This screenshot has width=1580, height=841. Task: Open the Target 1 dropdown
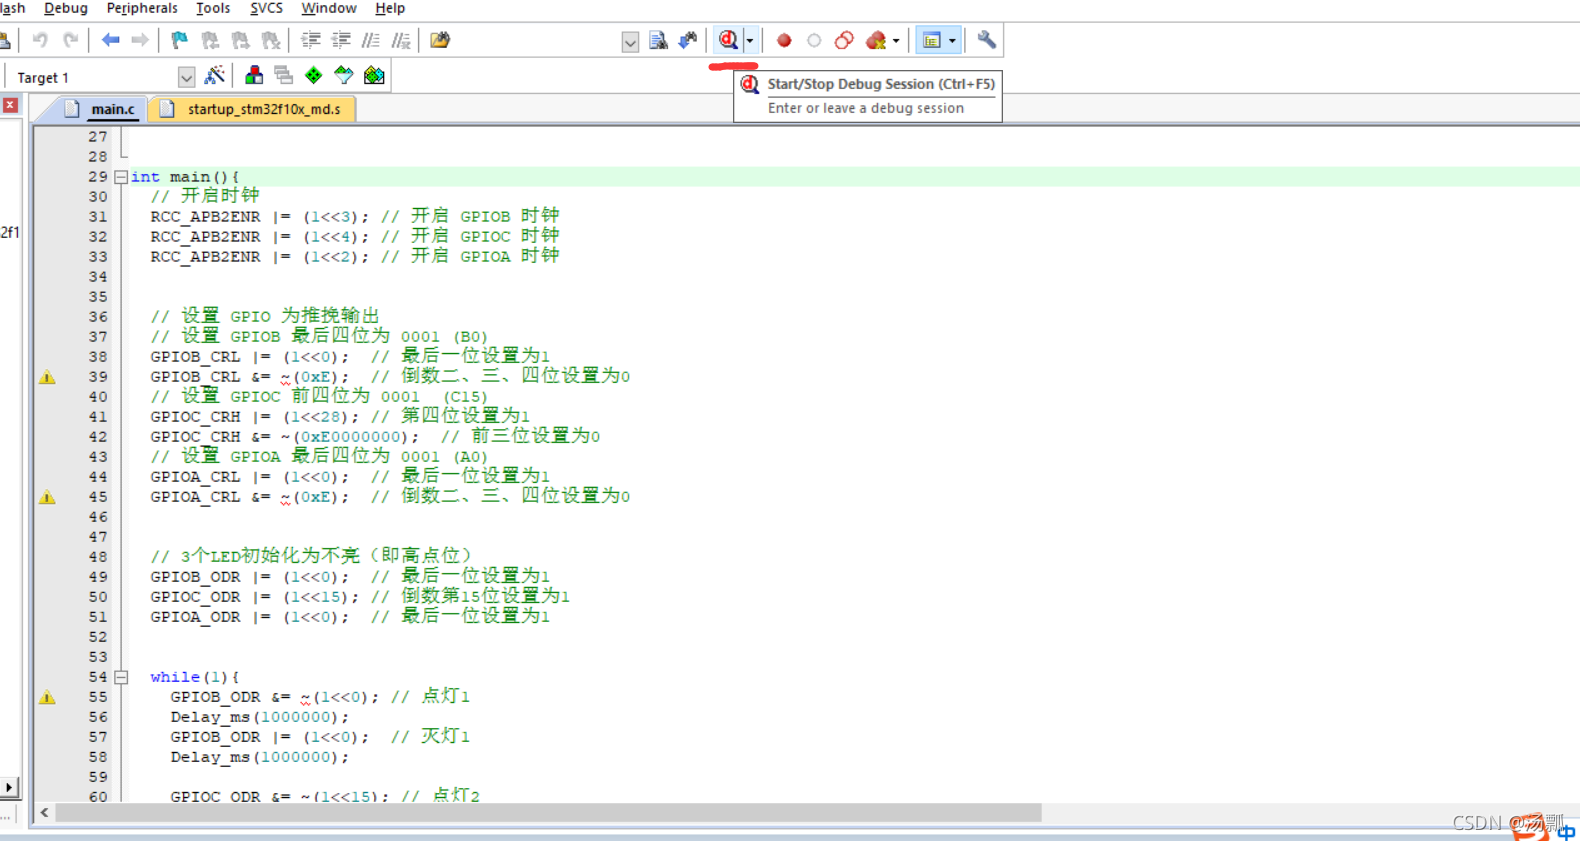tap(186, 77)
